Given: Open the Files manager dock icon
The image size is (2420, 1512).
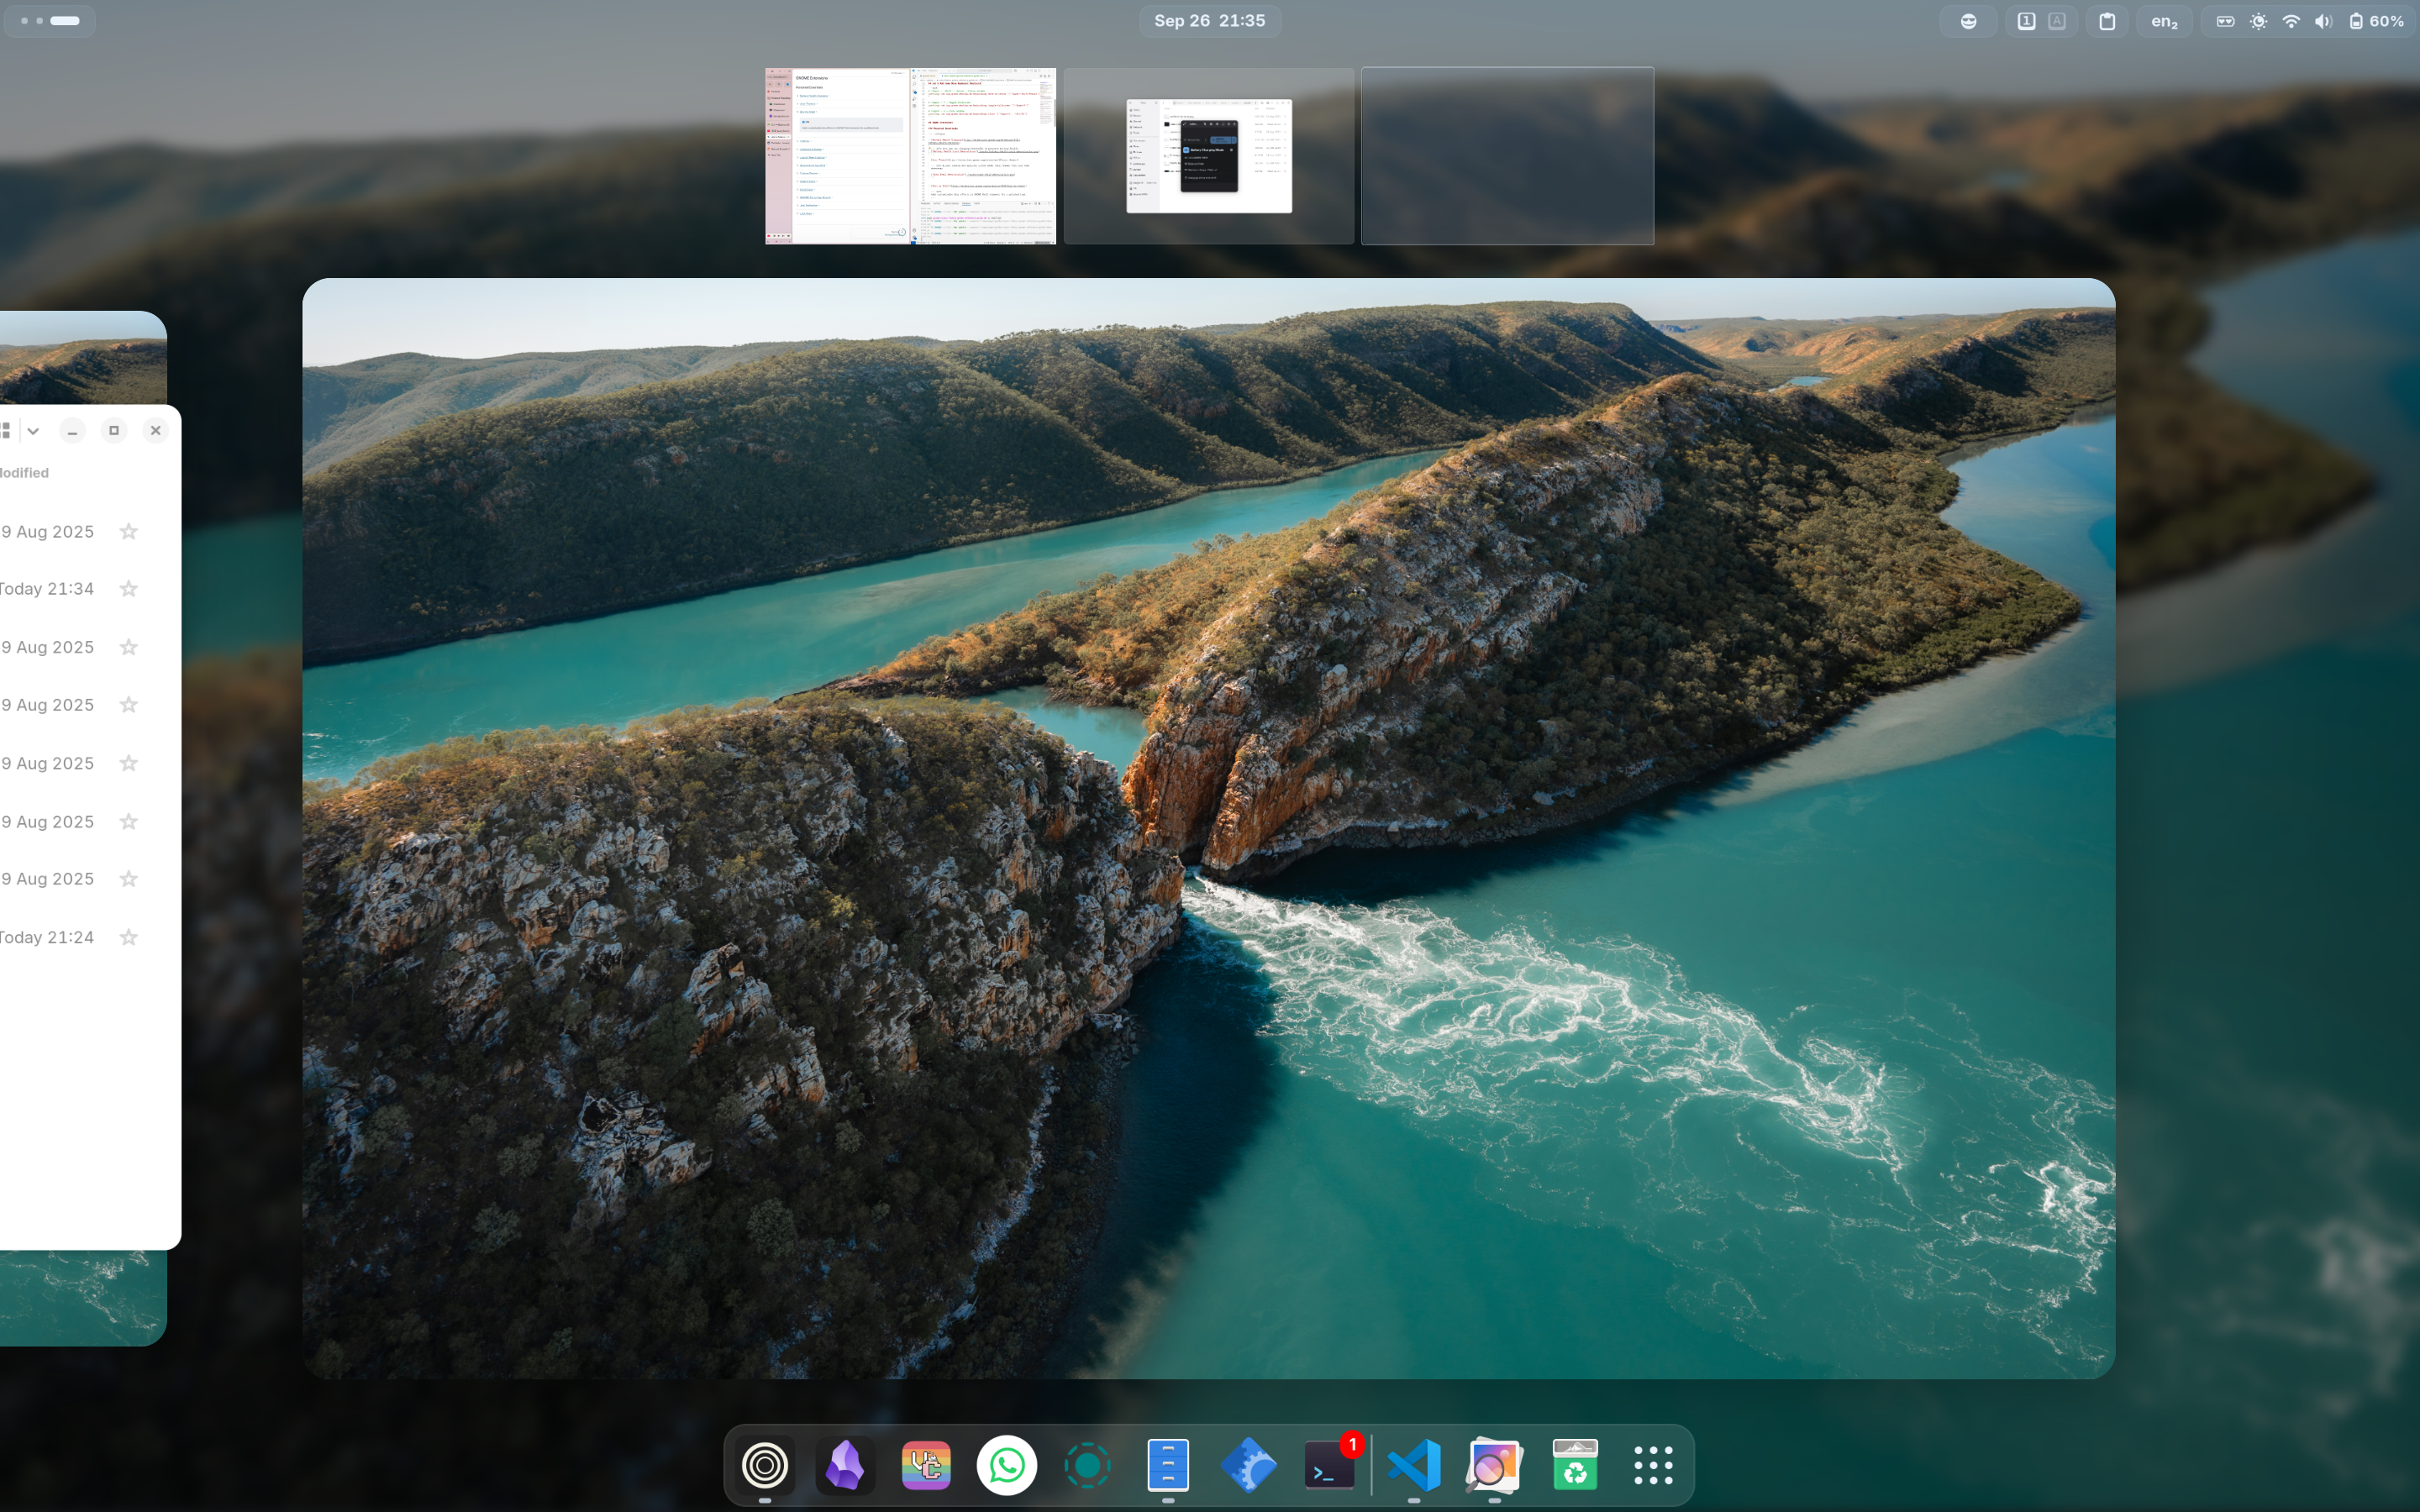Looking at the screenshot, I should click(1167, 1466).
